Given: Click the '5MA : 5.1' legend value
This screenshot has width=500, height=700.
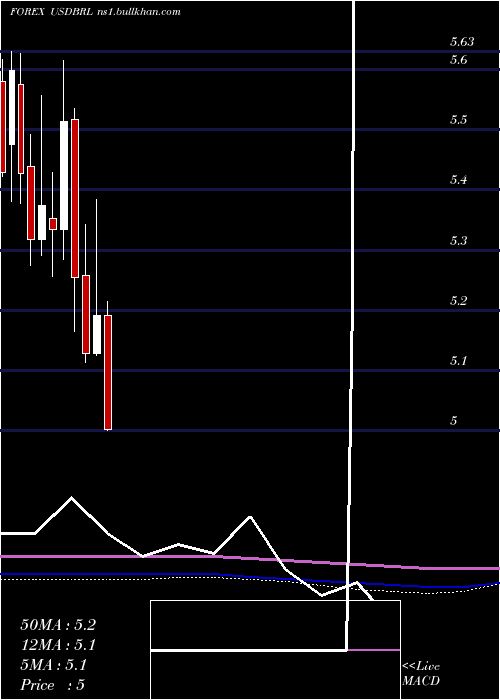Looking at the screenshot, I should point(54,665).
